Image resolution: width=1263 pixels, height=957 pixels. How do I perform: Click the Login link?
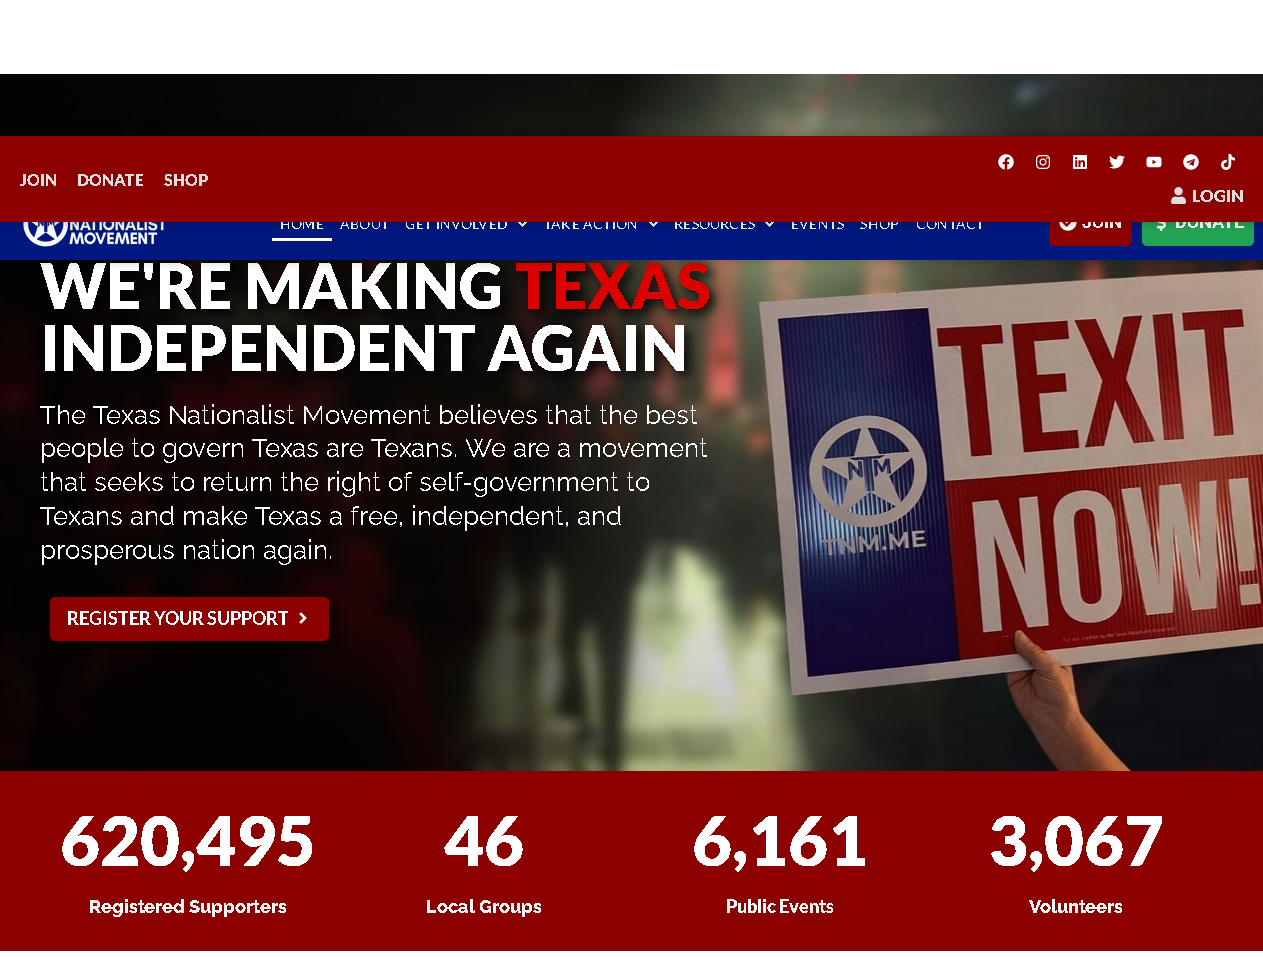tap(1207, 196)
